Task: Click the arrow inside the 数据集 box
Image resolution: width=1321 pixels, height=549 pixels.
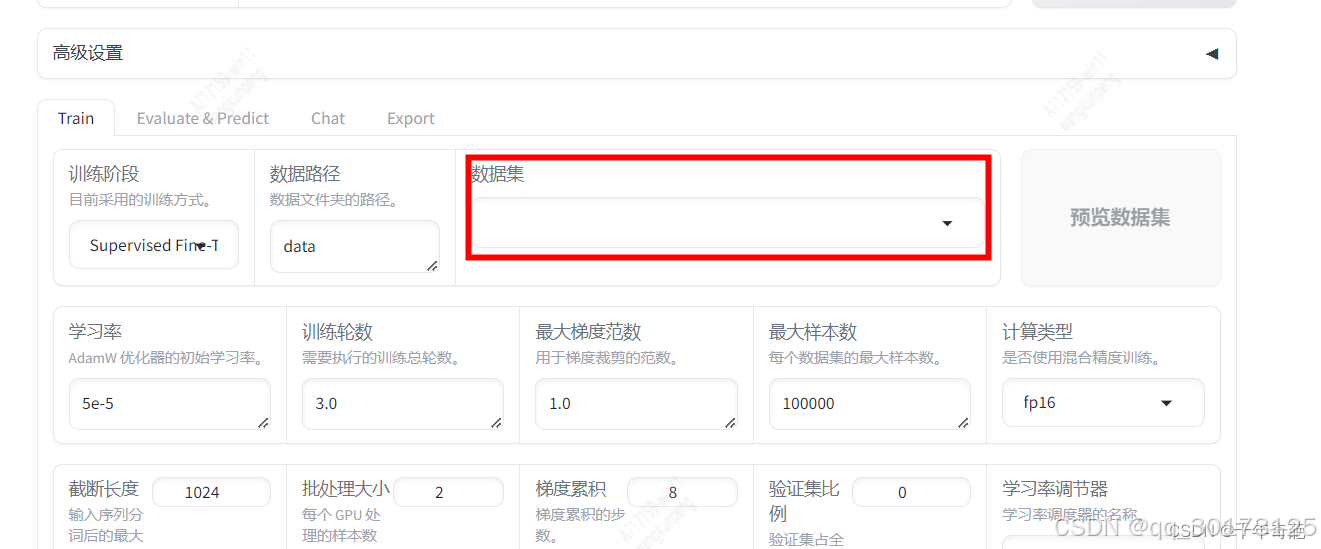Action: pos(947,224)
